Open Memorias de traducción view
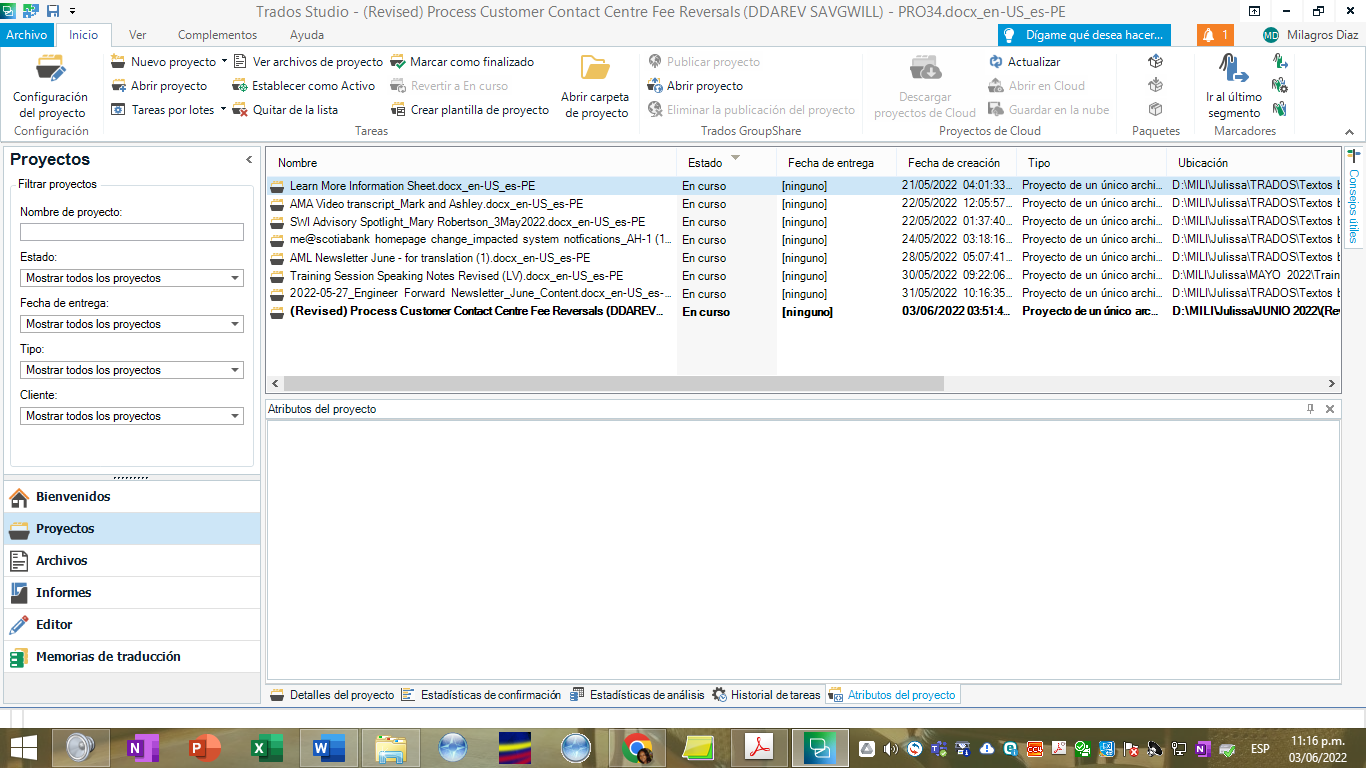This screenshot has width=1366, height=768. [x=132, y=657]
